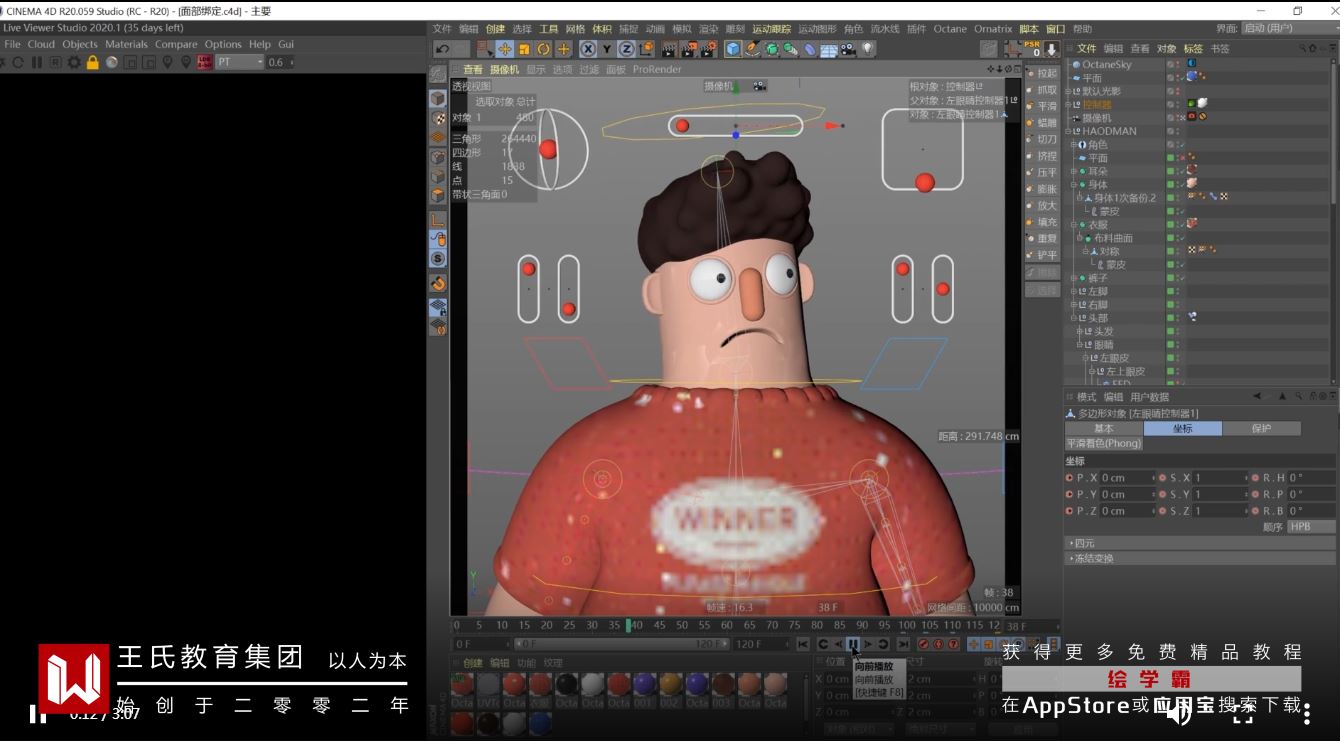
Task: Toggle green layer square for 衣服 object
Action: pyautogui.click(x=1171, y=225)
